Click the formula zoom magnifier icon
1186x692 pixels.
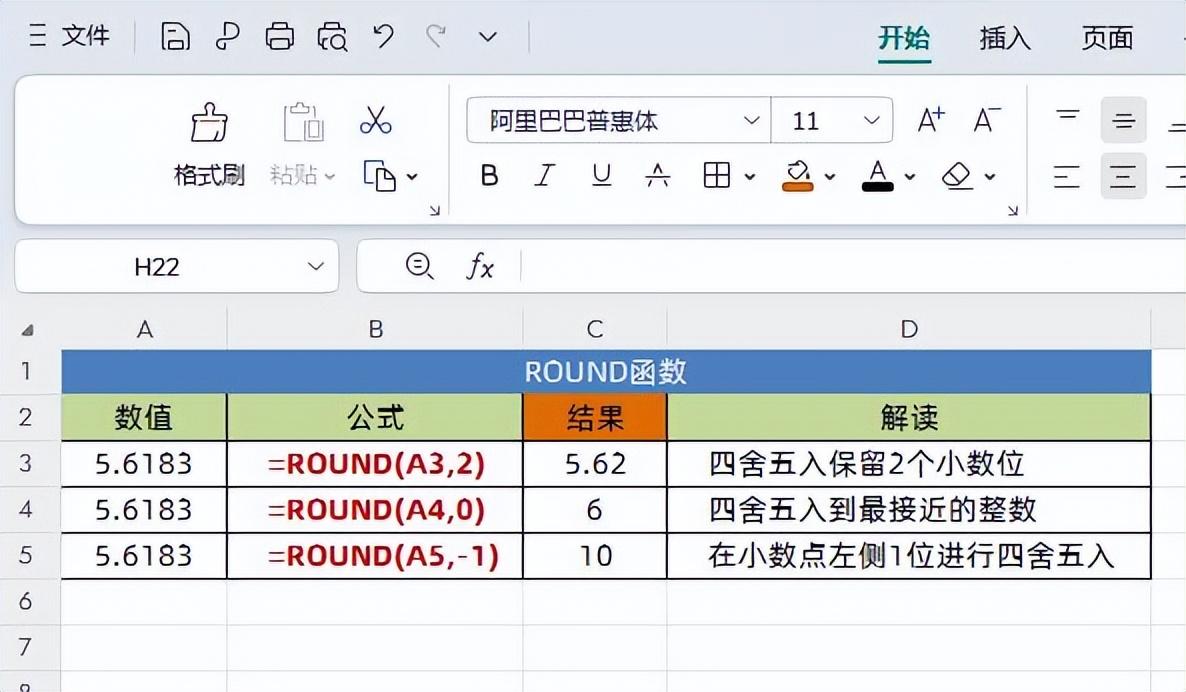pyautogui.click(x=419, y=266)
